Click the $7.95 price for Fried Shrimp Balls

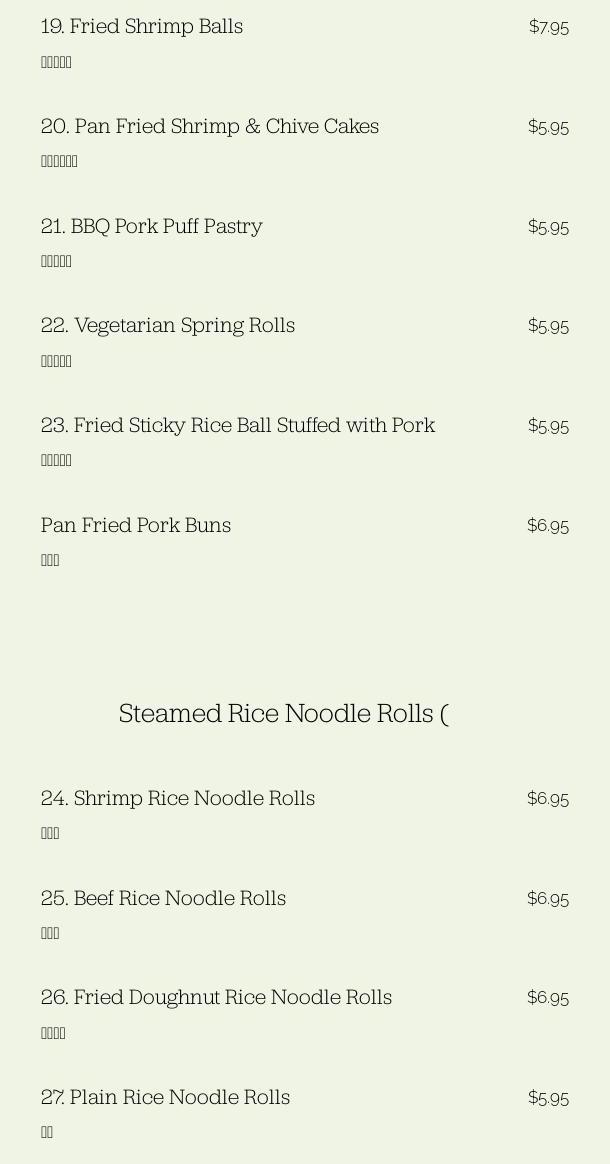point(548,27)
